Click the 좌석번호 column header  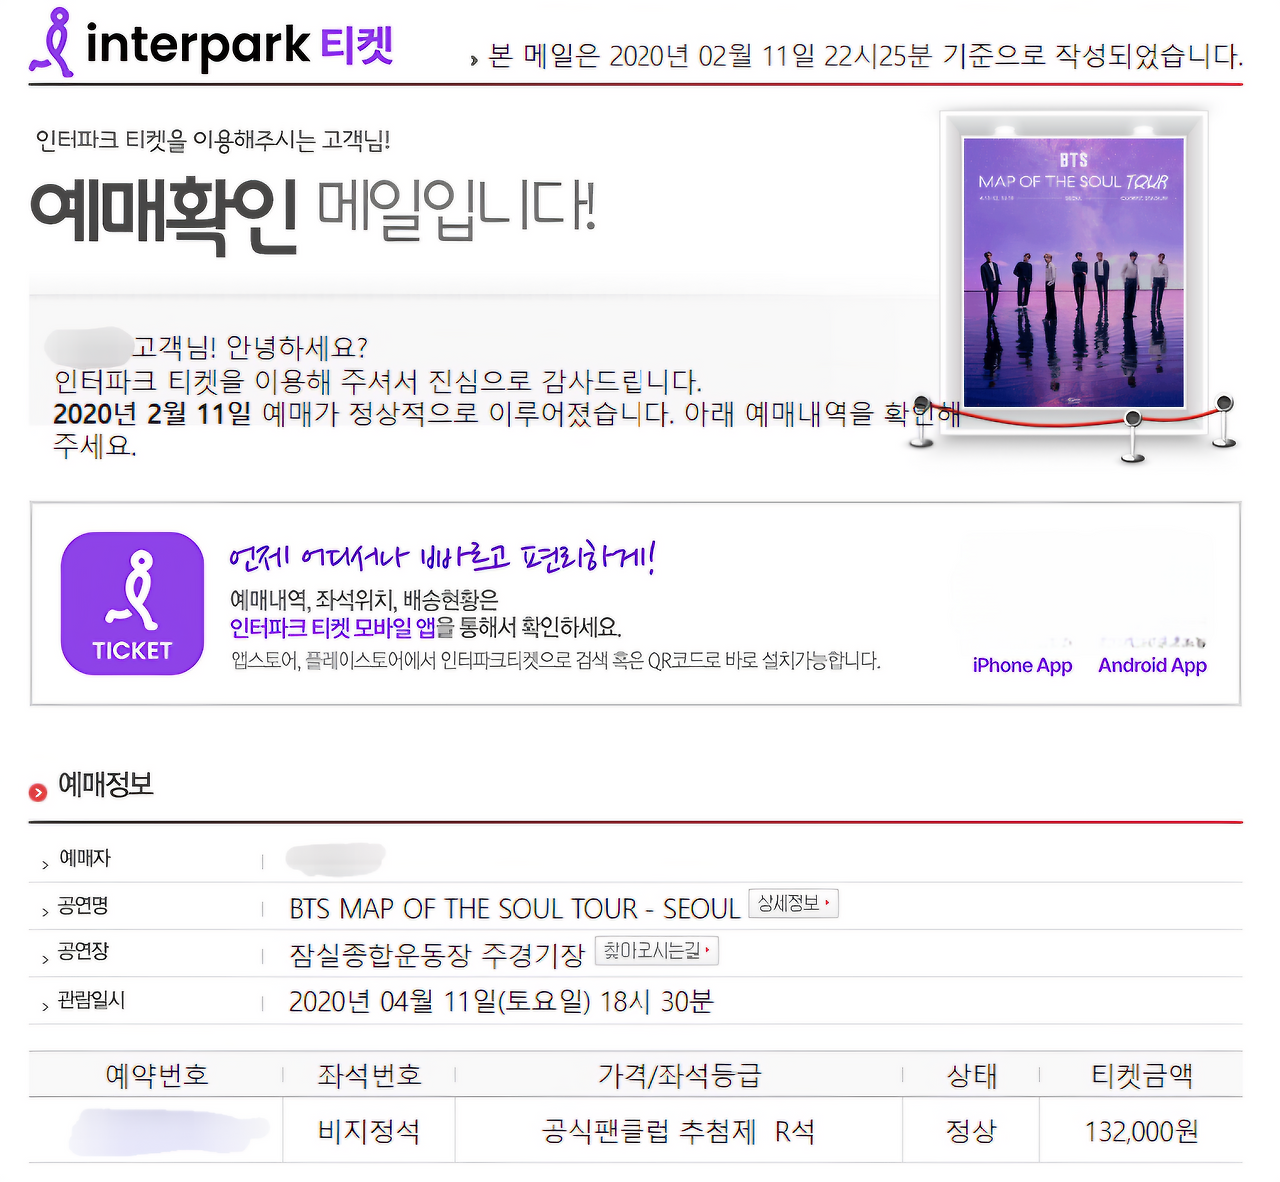369,1076
